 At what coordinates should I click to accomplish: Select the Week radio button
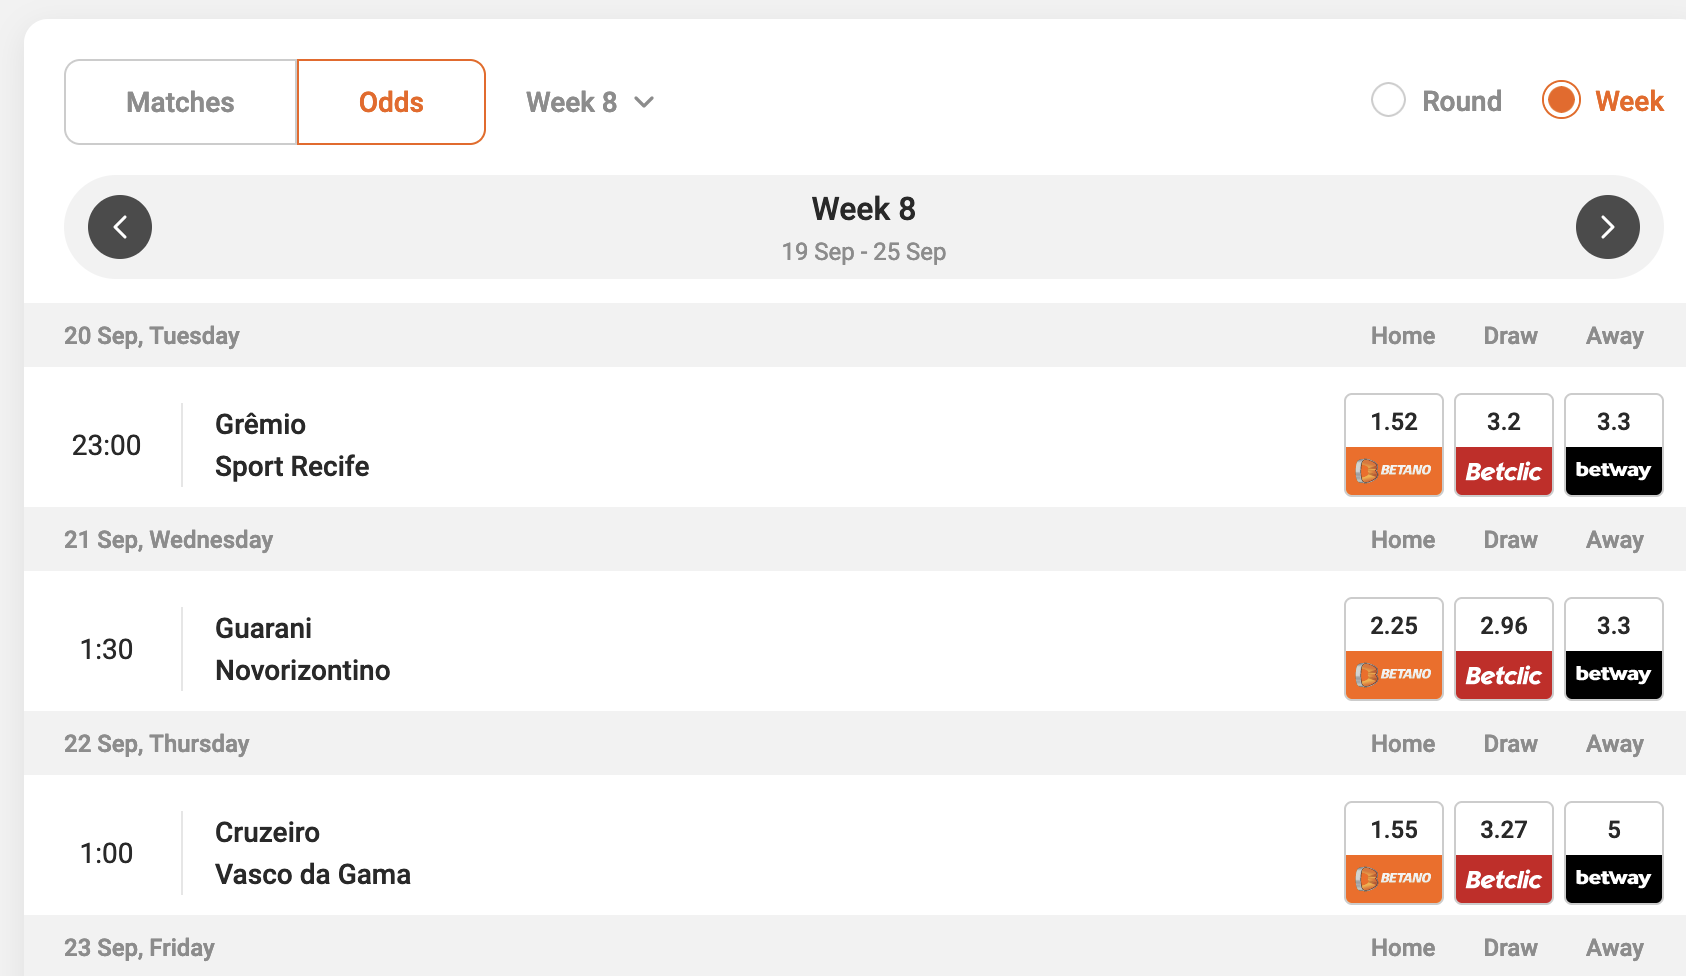coord(1560,100)
